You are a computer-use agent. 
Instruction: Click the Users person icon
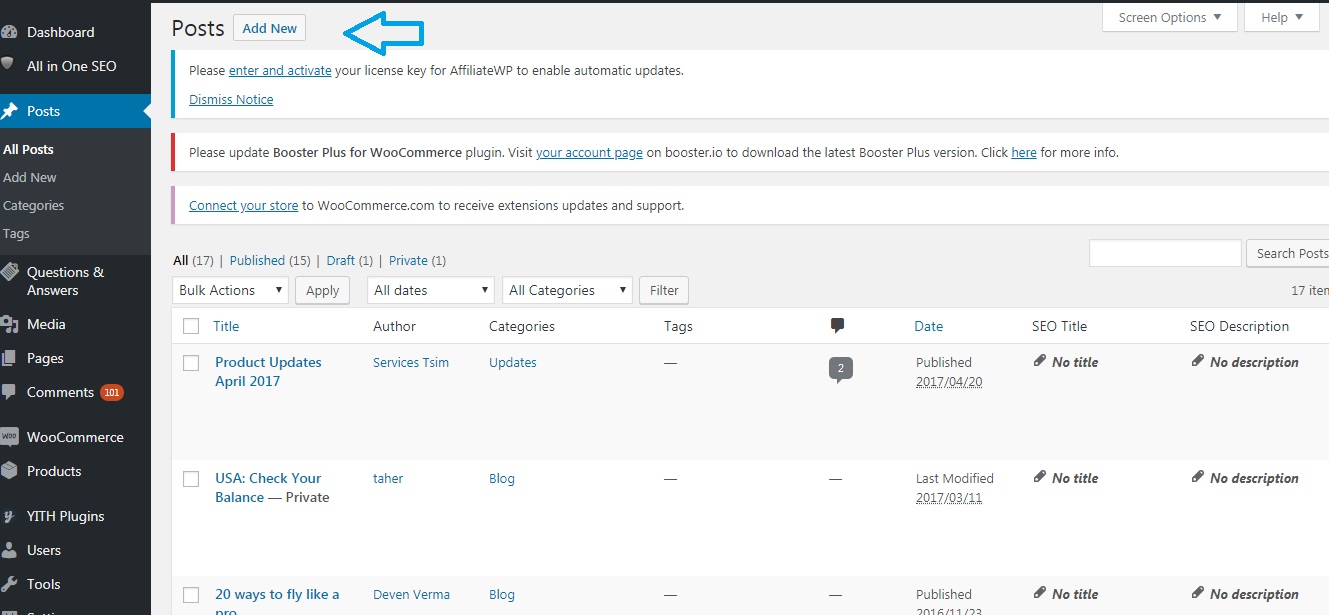pos(9,550)
